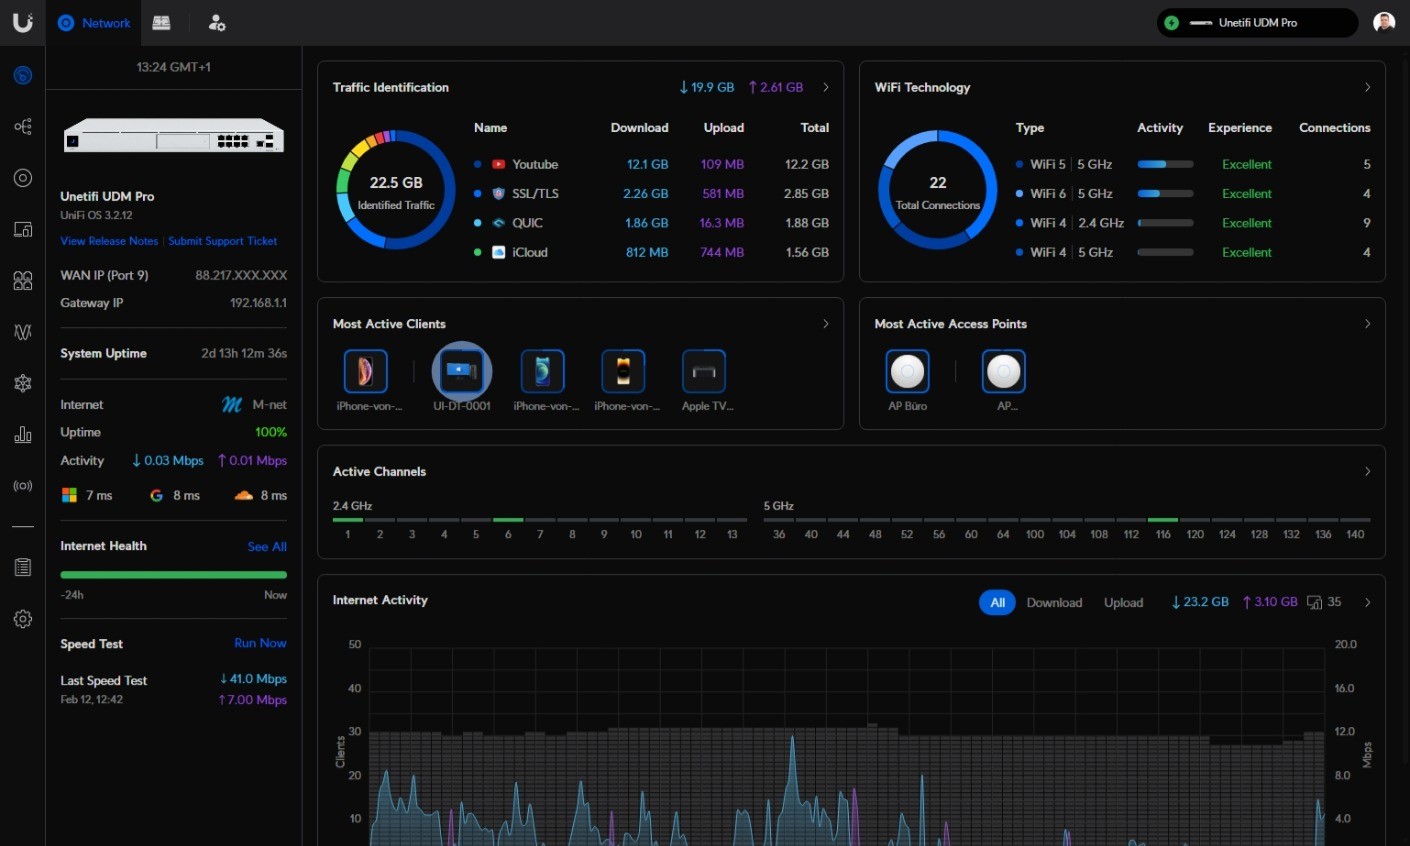Image resolution: width=1410 pixels, height=846 pixels.
Task: Switch Internet Activity filter to Upload
Action: click(1123, 603)
